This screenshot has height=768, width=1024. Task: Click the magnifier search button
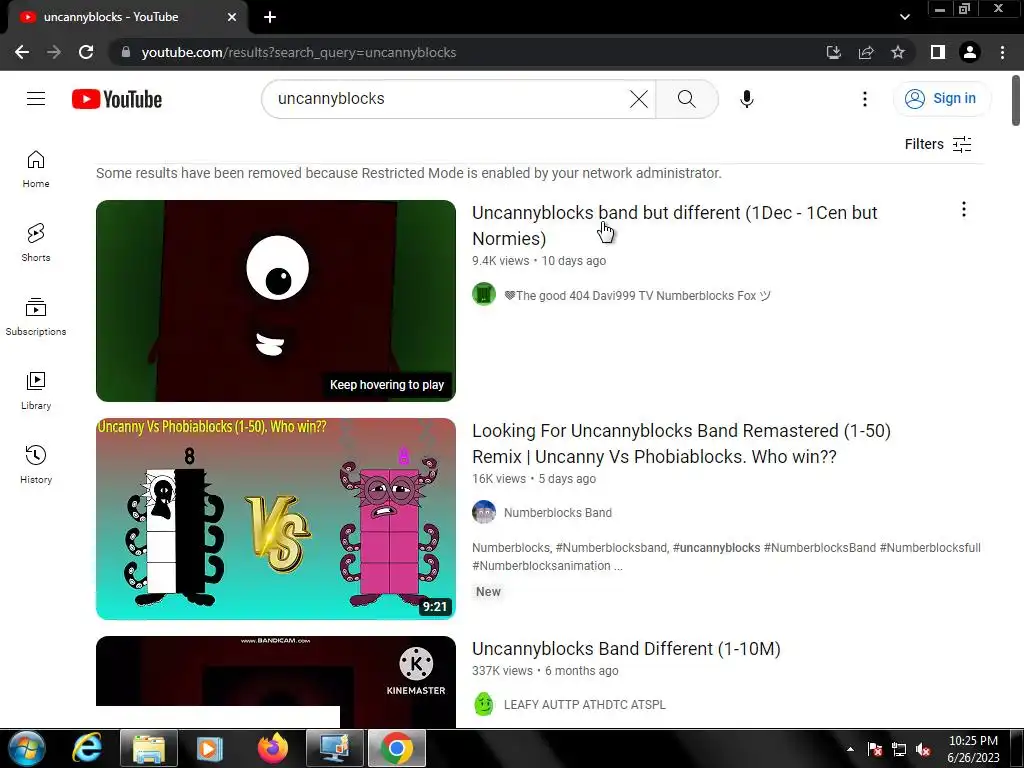click(x=686, y=99)
